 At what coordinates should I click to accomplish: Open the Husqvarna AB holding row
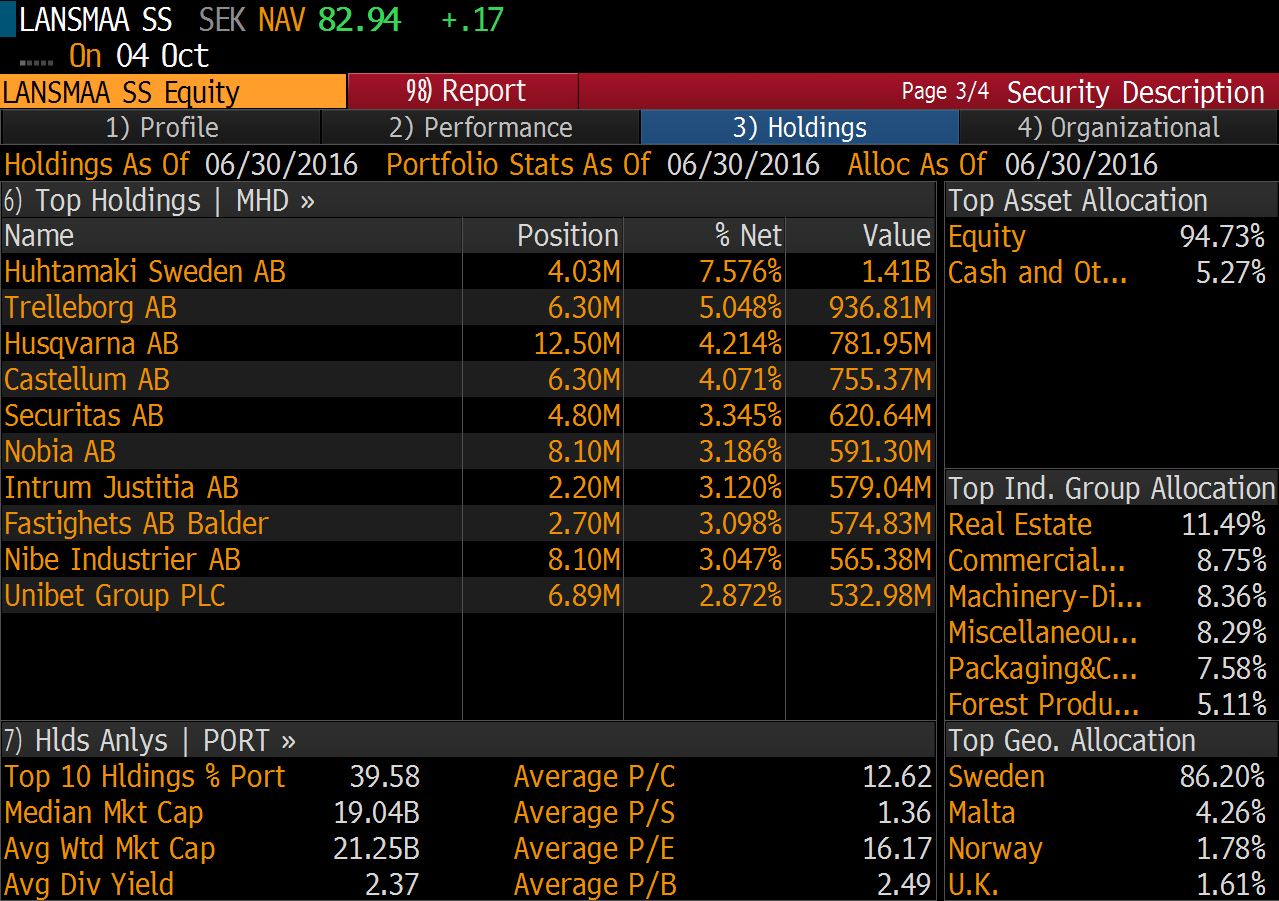click(x=92, y=343)
